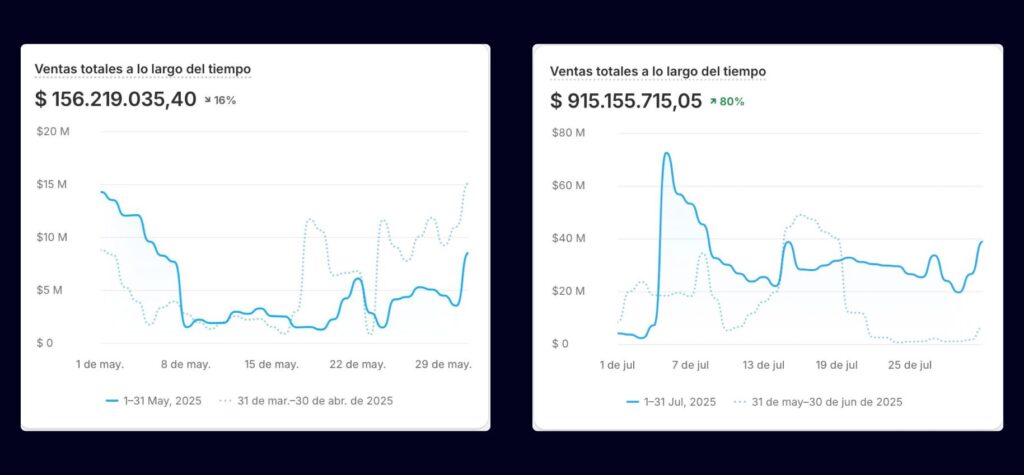Screen dimensions: 1024x475
Task: Click the "19 de jul" date axis label
Action: [836, 364]
